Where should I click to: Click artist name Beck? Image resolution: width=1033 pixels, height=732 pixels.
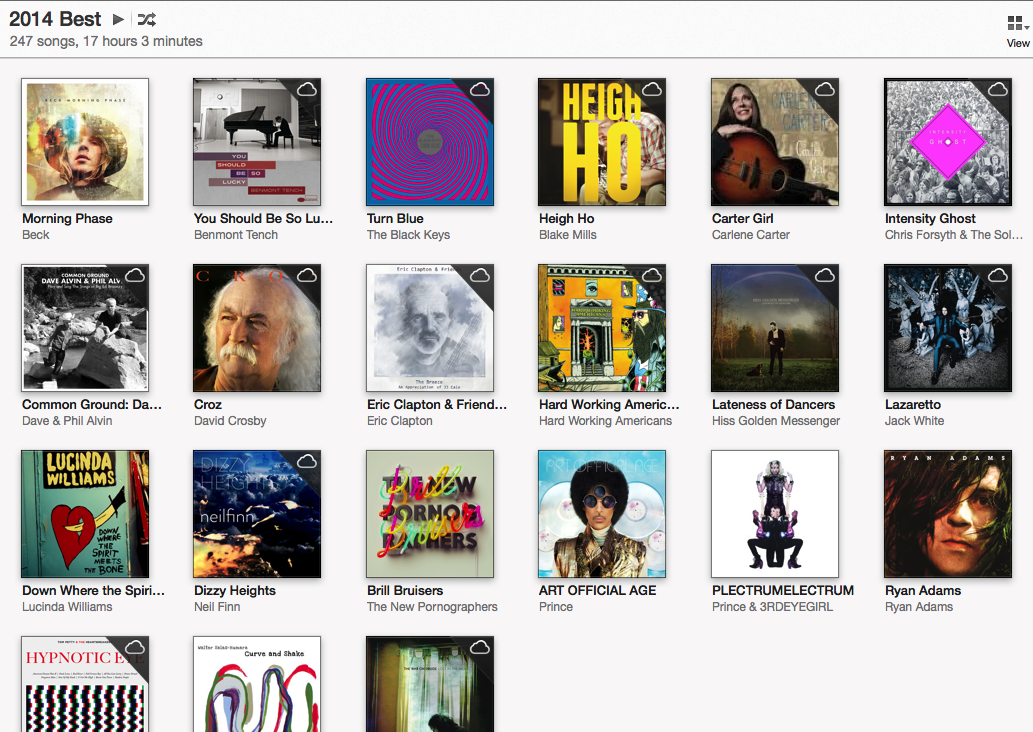pos(36,235)
